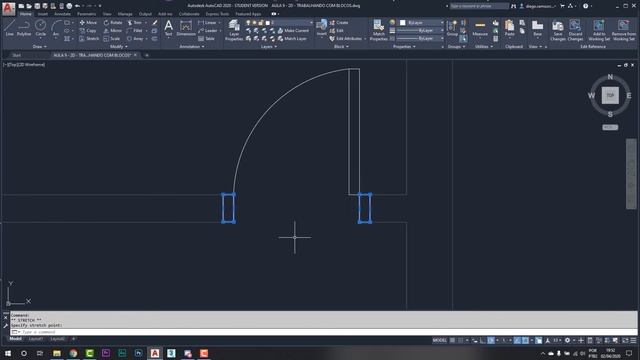Viewport: 640px width, 360px height.
Task: Activate the Scale command
Action: [112, 38]
